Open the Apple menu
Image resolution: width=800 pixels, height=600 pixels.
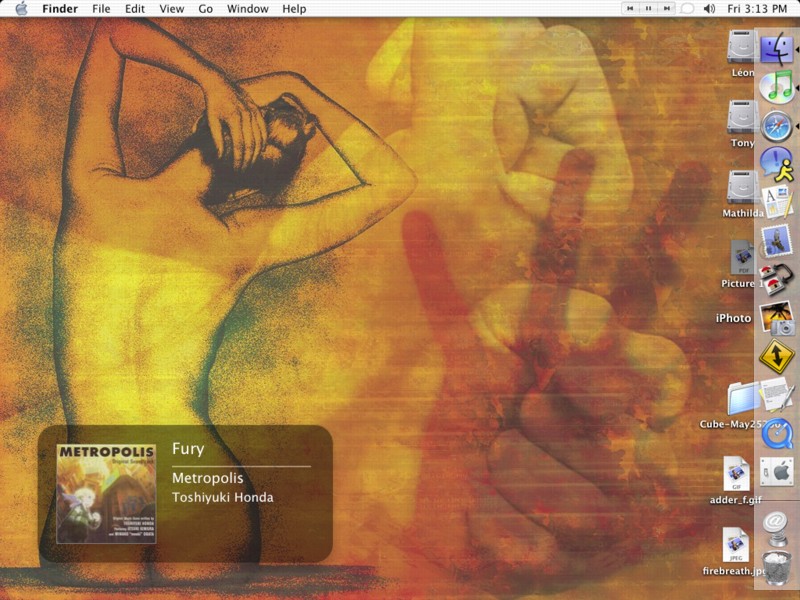(21, 8)
